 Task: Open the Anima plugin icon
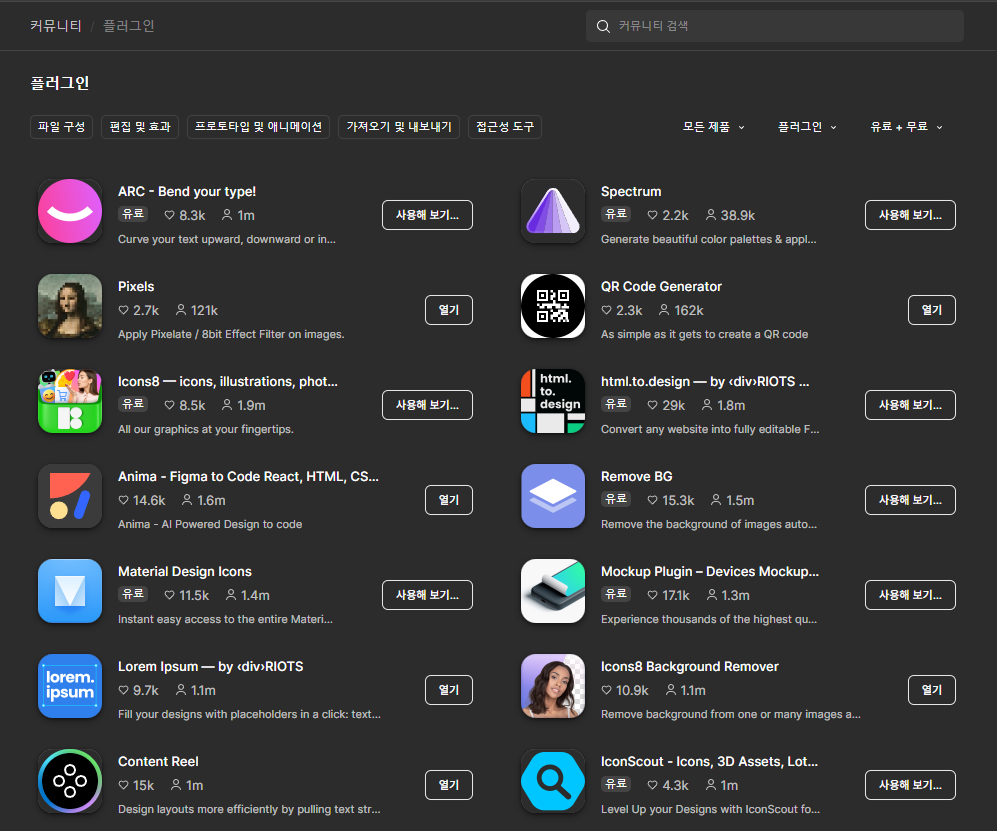pos(70,496)
